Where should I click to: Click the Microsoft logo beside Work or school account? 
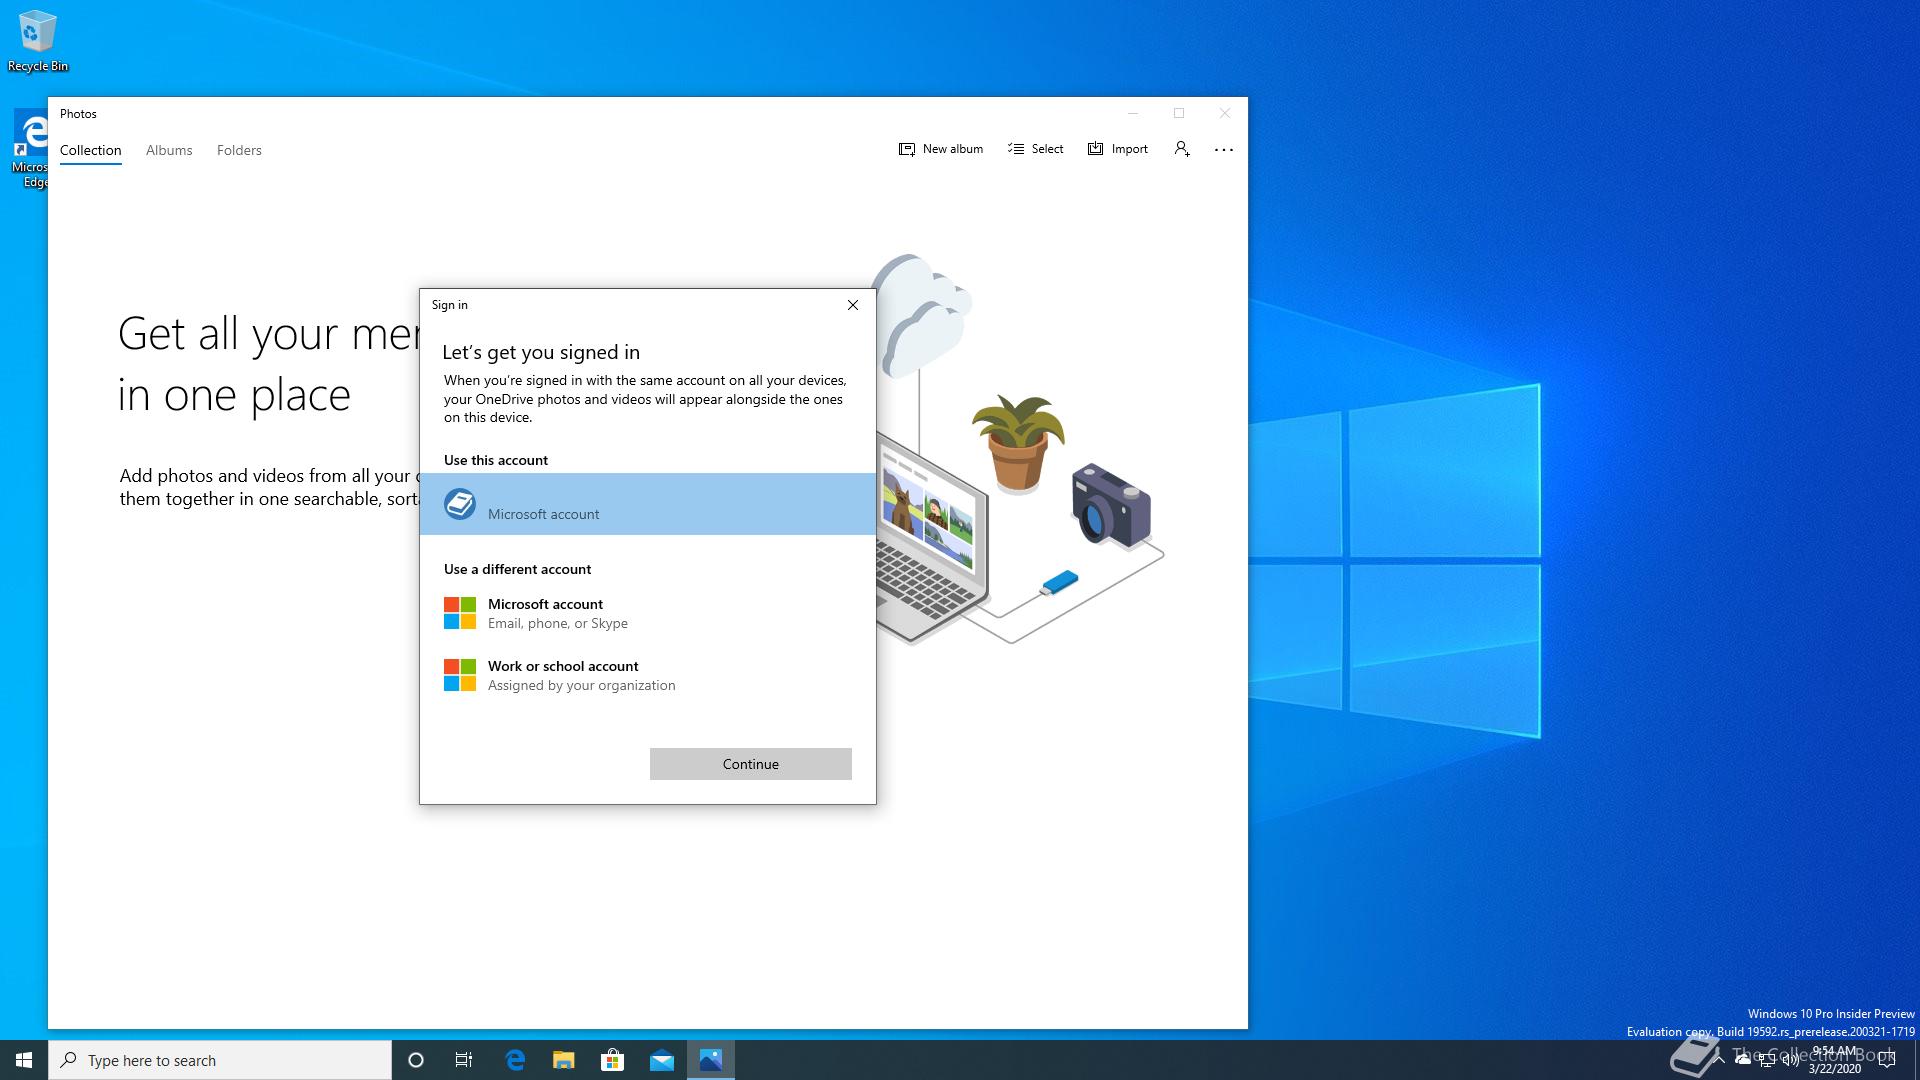pos(460,675)
